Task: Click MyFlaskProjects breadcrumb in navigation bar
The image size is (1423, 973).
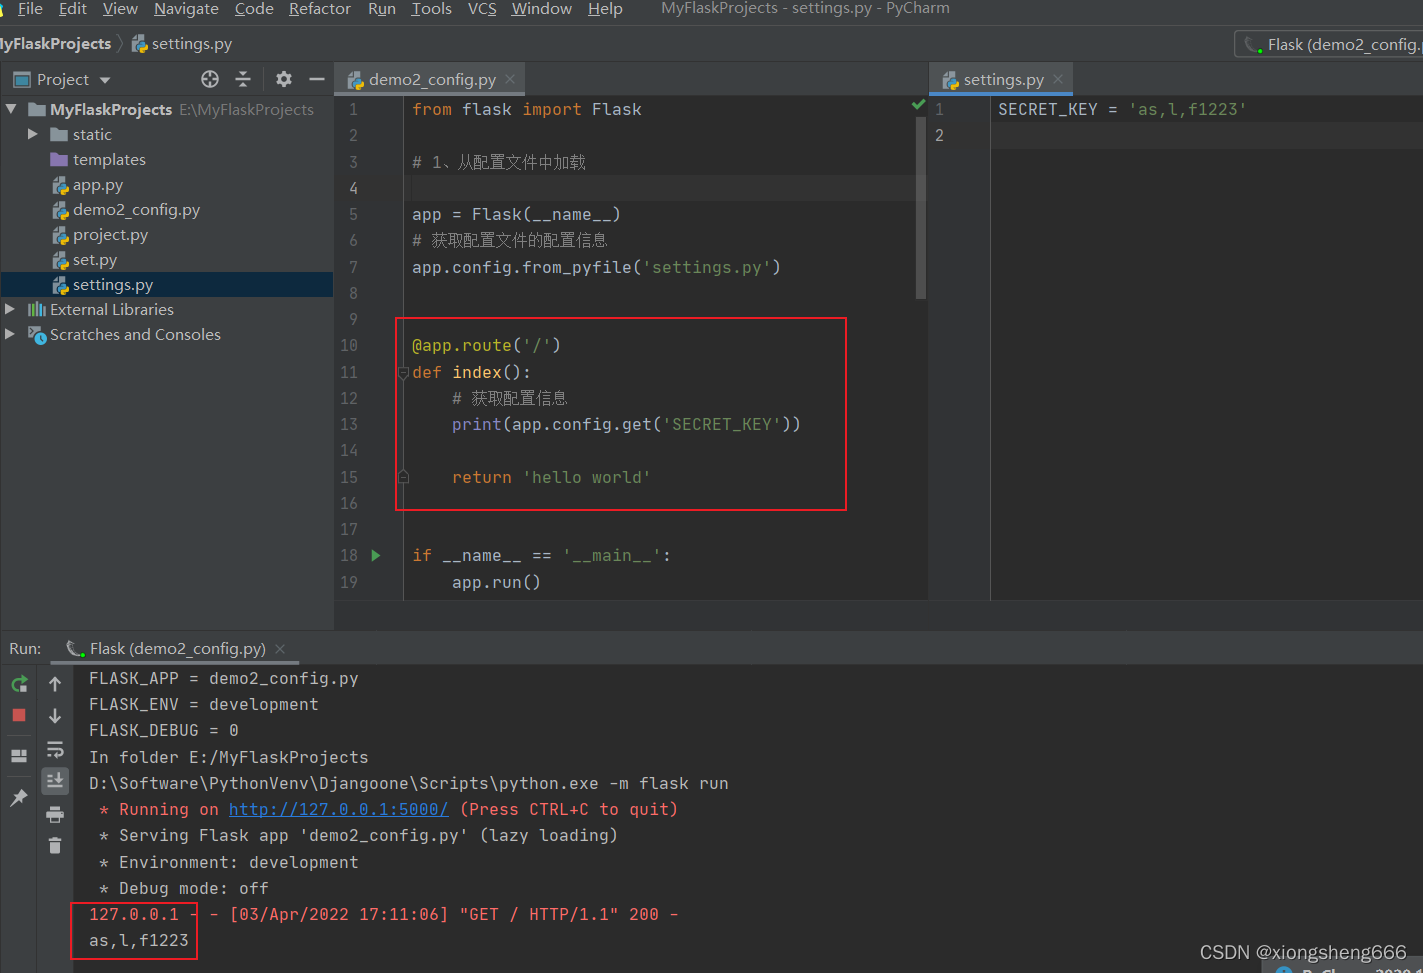Action: click(55, 44)
